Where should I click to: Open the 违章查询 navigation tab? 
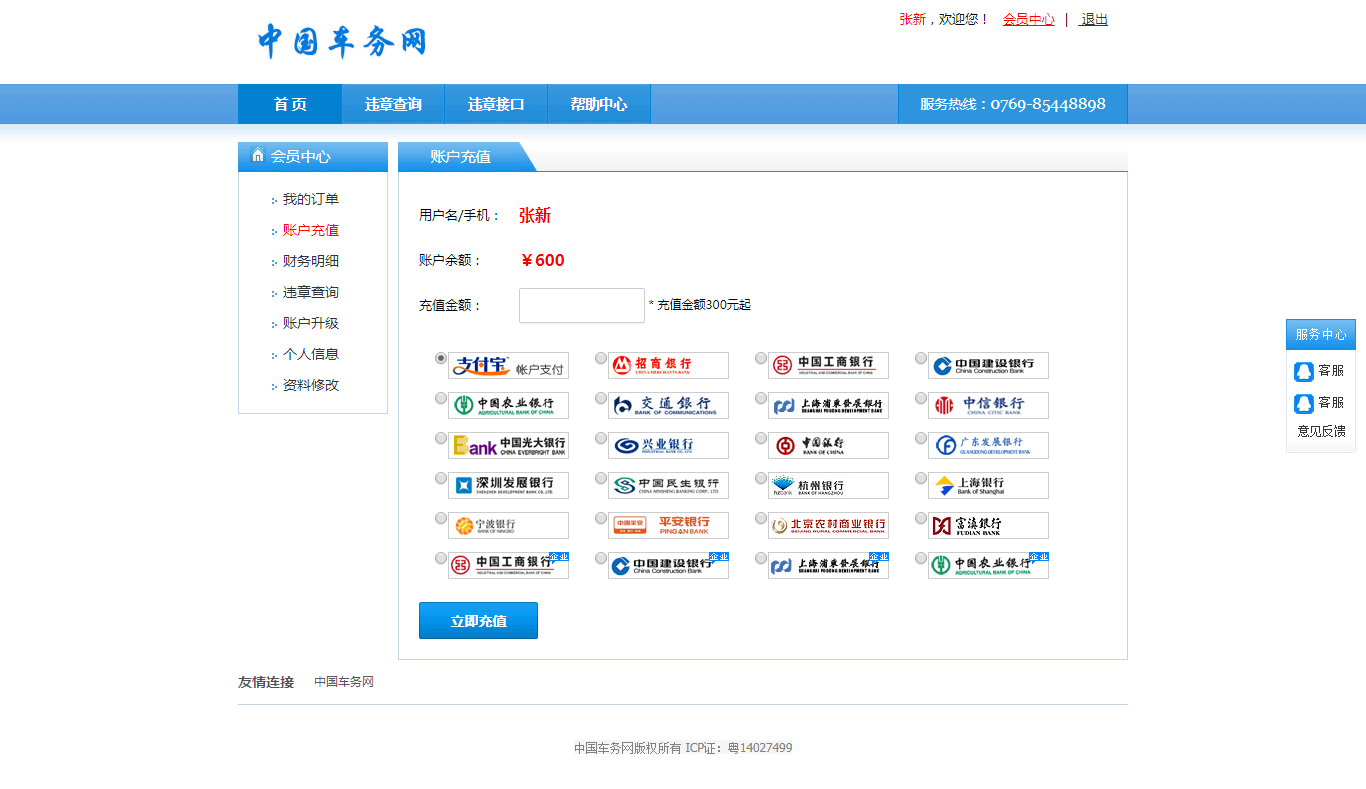tap(393, 104)
